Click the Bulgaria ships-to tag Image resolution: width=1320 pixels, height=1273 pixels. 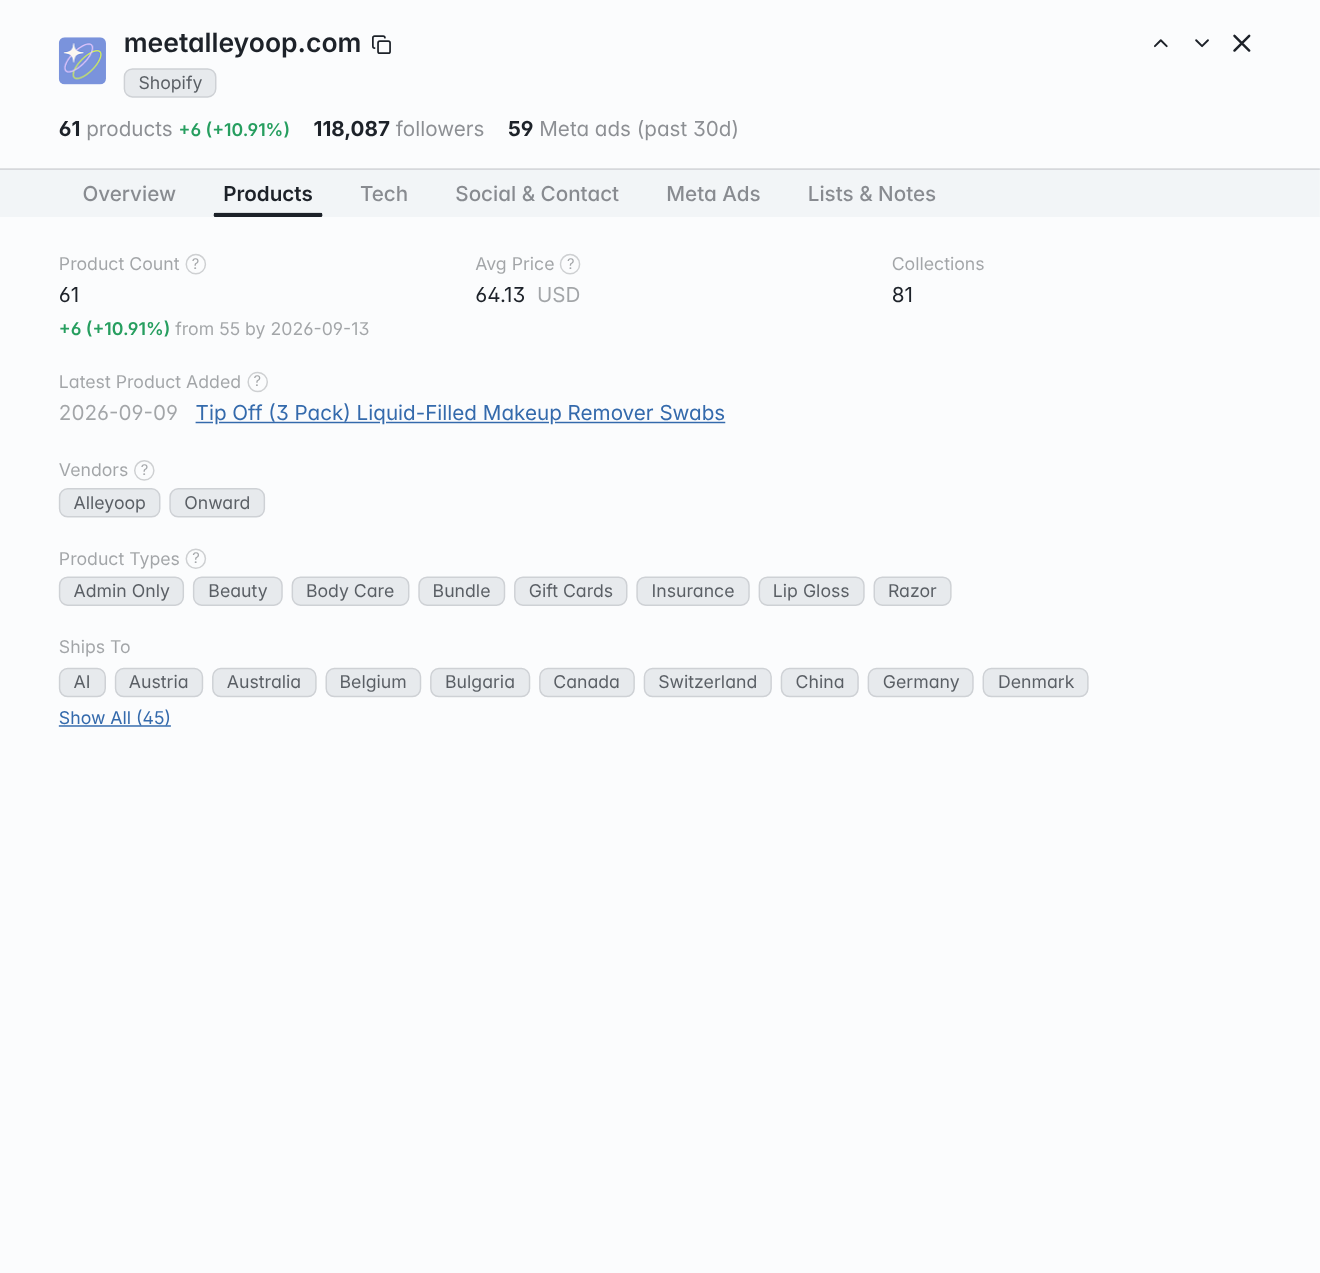click(480, 682)
